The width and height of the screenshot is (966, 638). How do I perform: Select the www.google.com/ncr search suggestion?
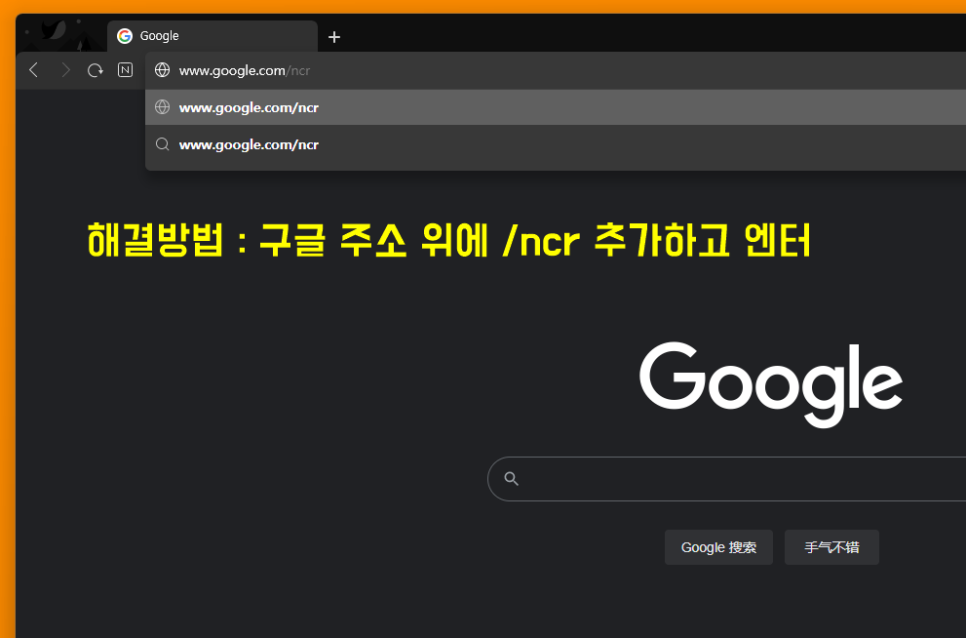(x=556, y=145)
